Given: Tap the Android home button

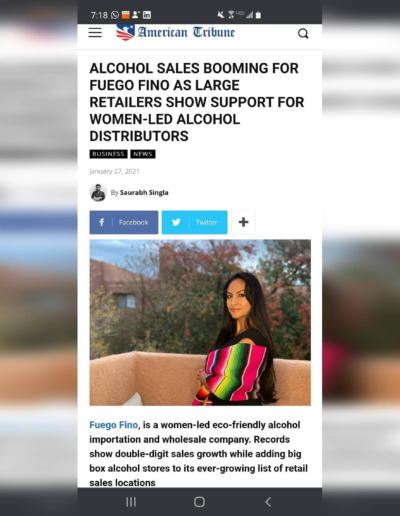Looking at the screenshot, I should tap(199, 502).
